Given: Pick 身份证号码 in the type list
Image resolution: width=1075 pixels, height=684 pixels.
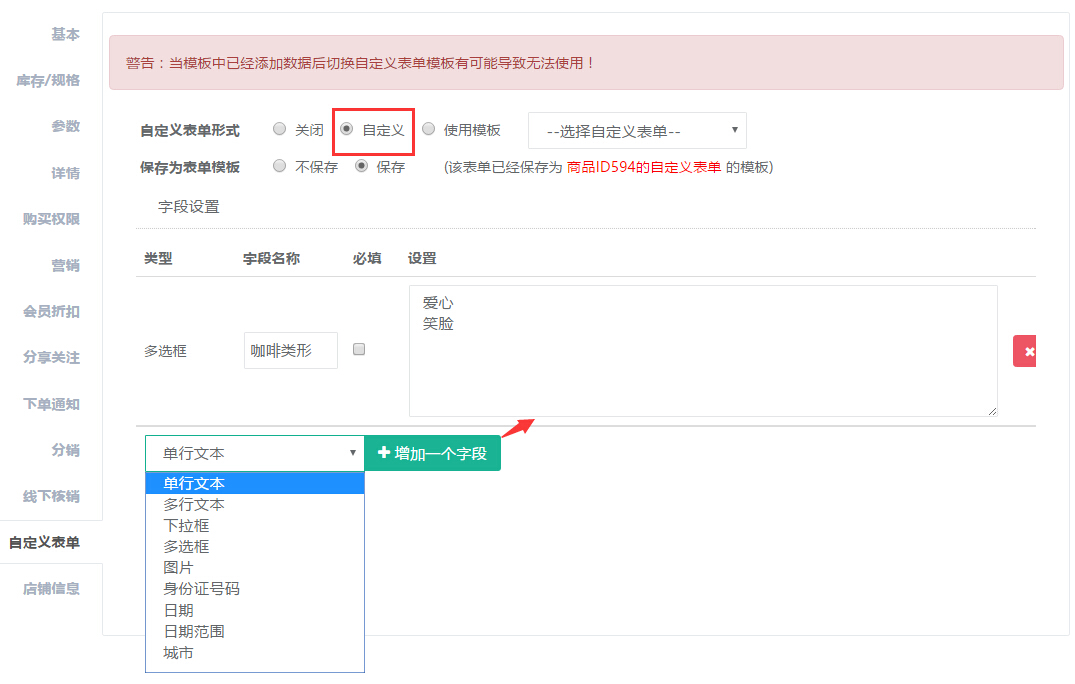Looking at the screenshot, I should pos(202,589).
